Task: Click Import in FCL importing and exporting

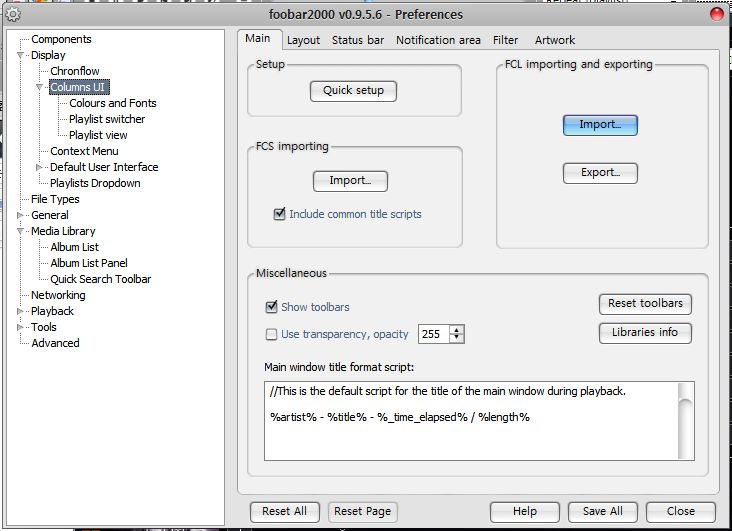Action: click(600, 125)
